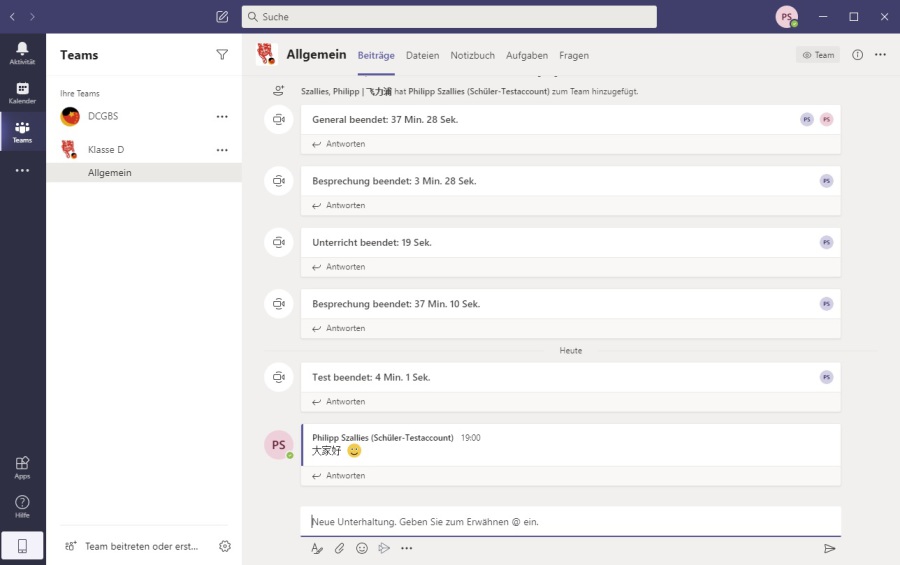Open the Aufgaben tab
This screenshot has width=900, height=565.
pyautogui.click(x=527, y=55)
